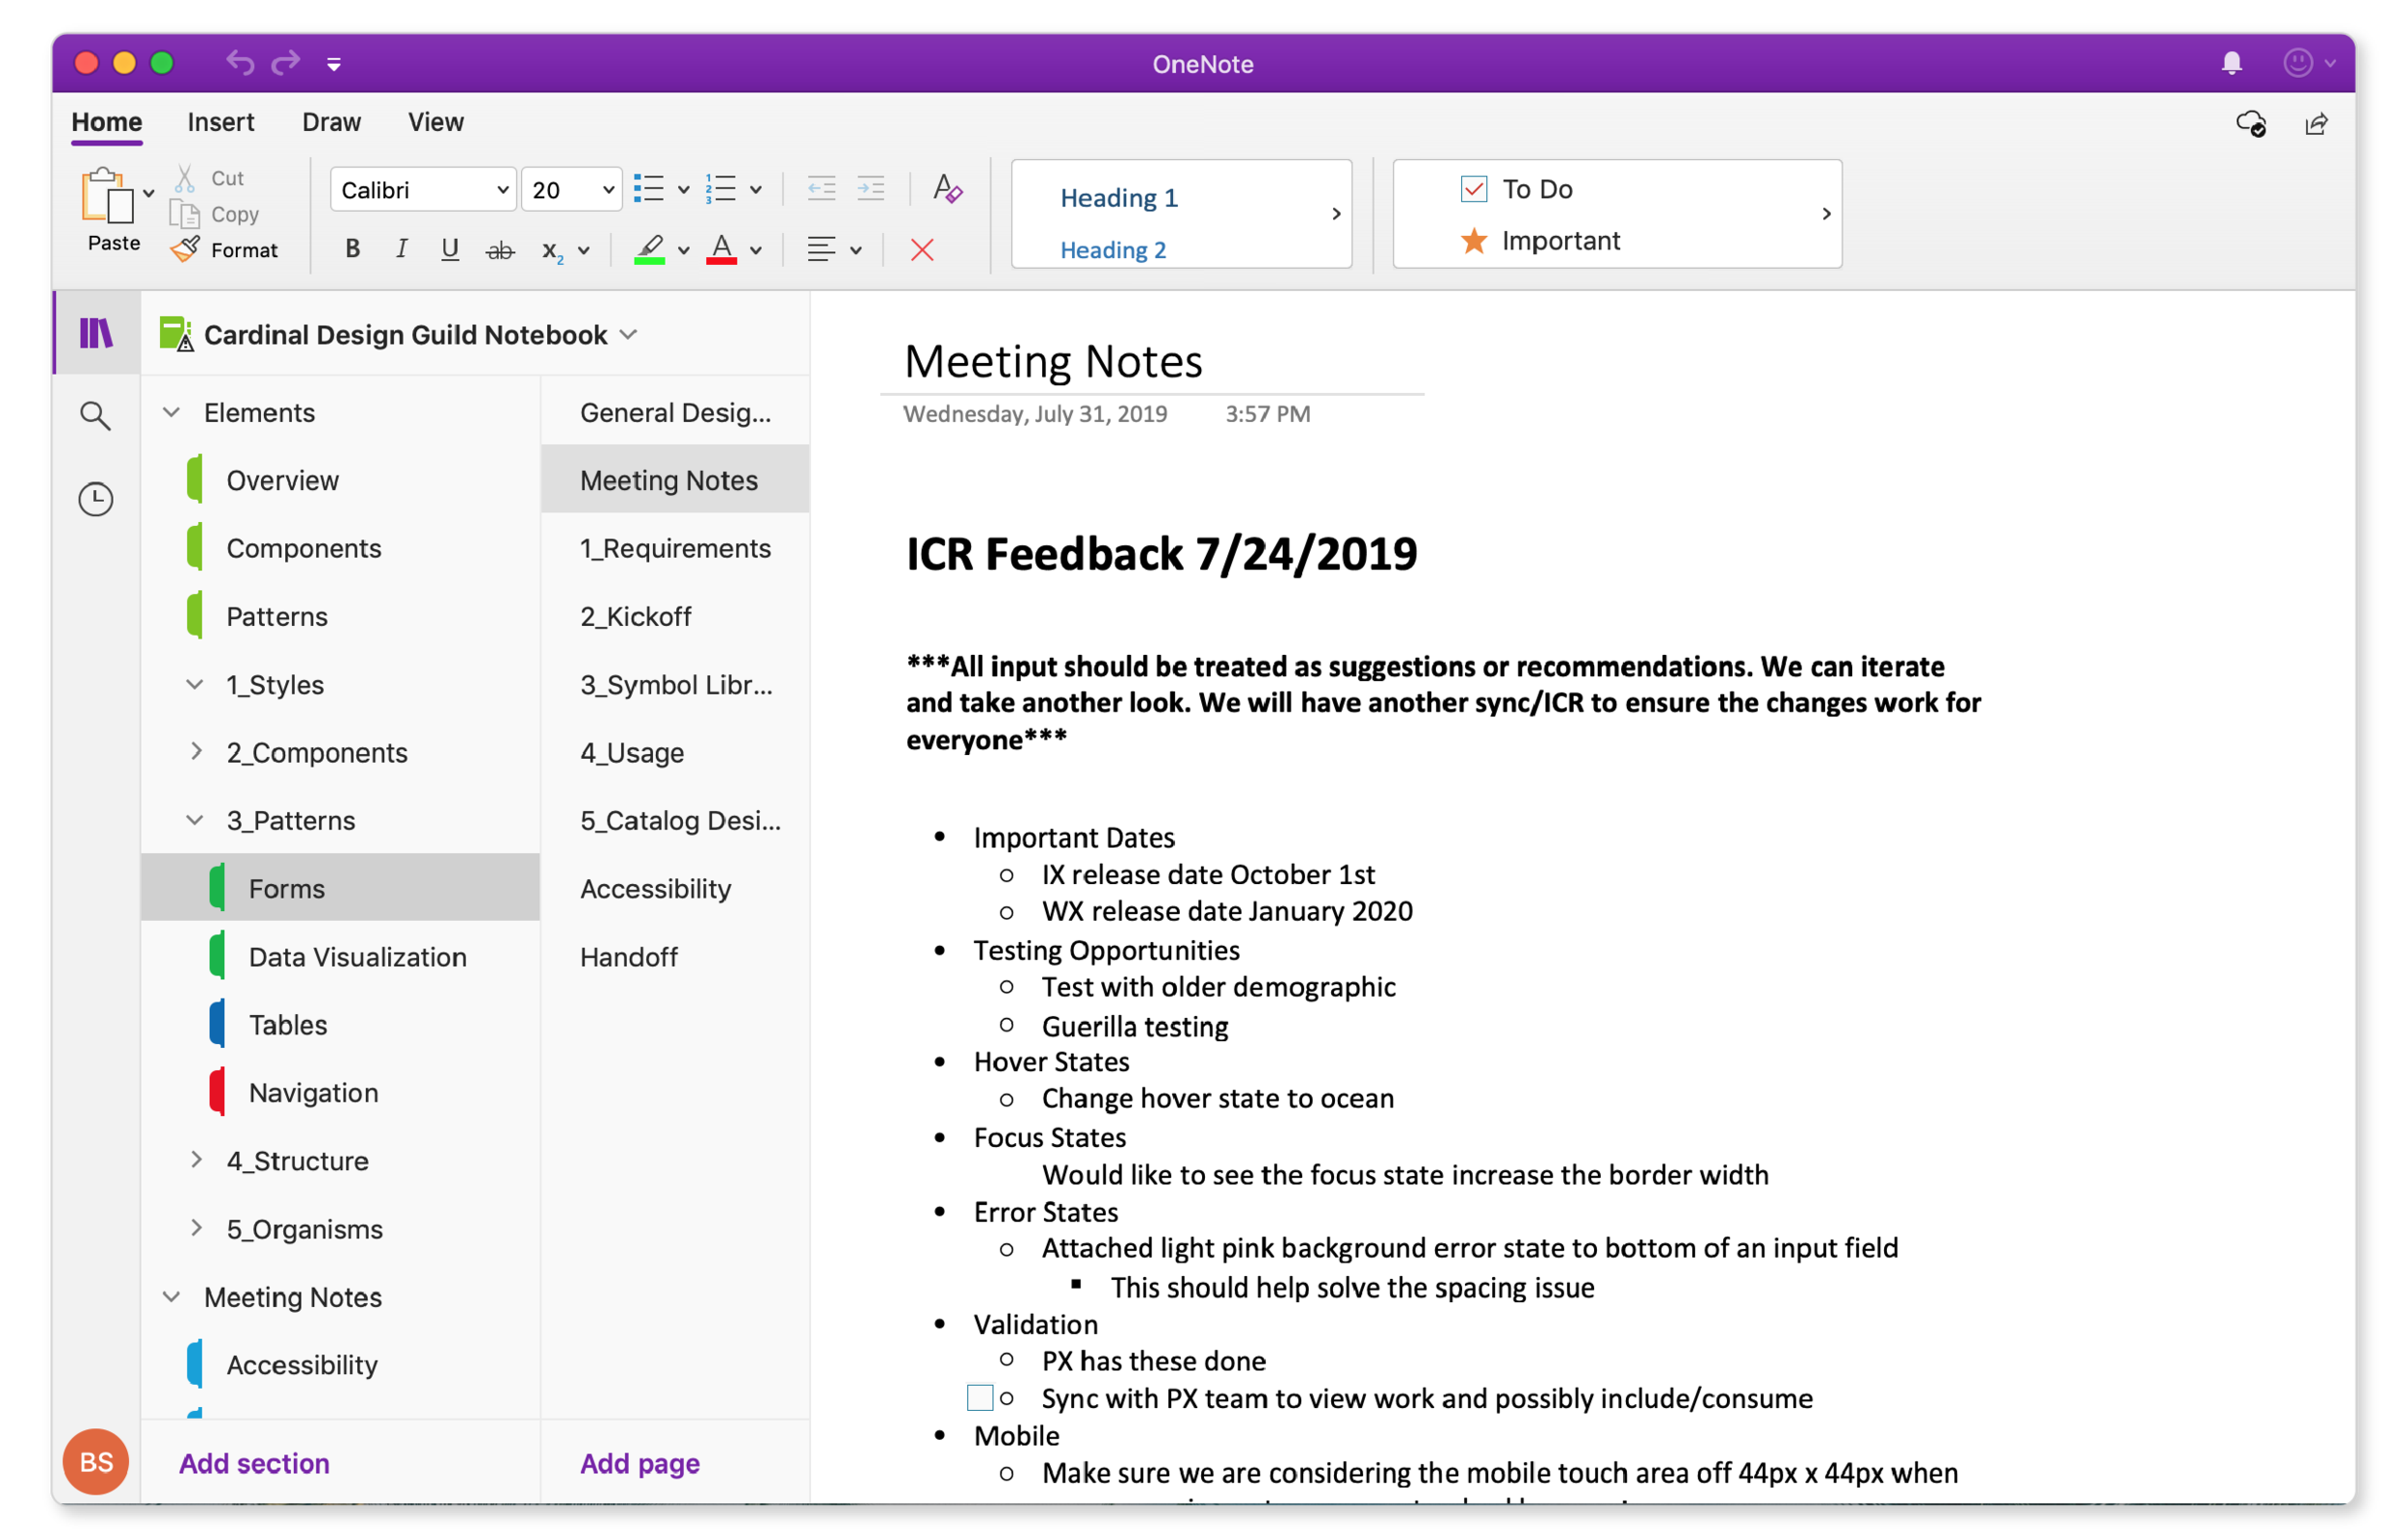2408x1539 pixels.
Task: Open the Draw tab
Action: click(331, 121)
